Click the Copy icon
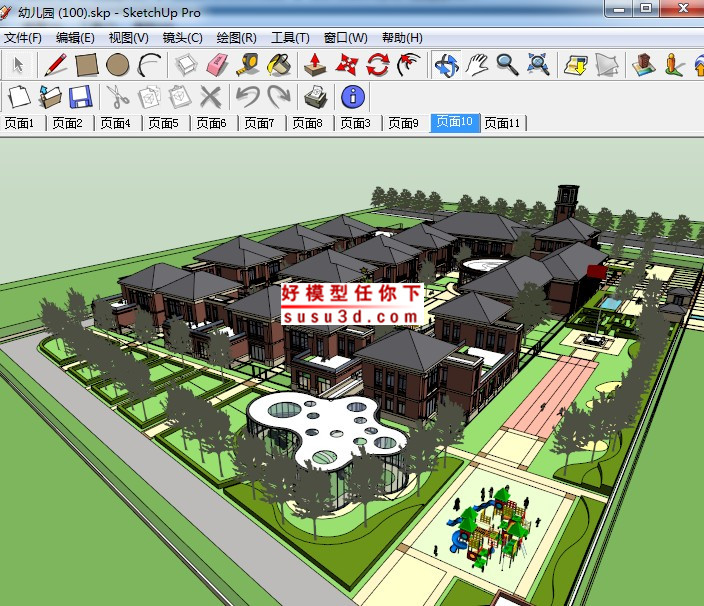The width and height of the screenshot is (704, 606). point(149,97)
